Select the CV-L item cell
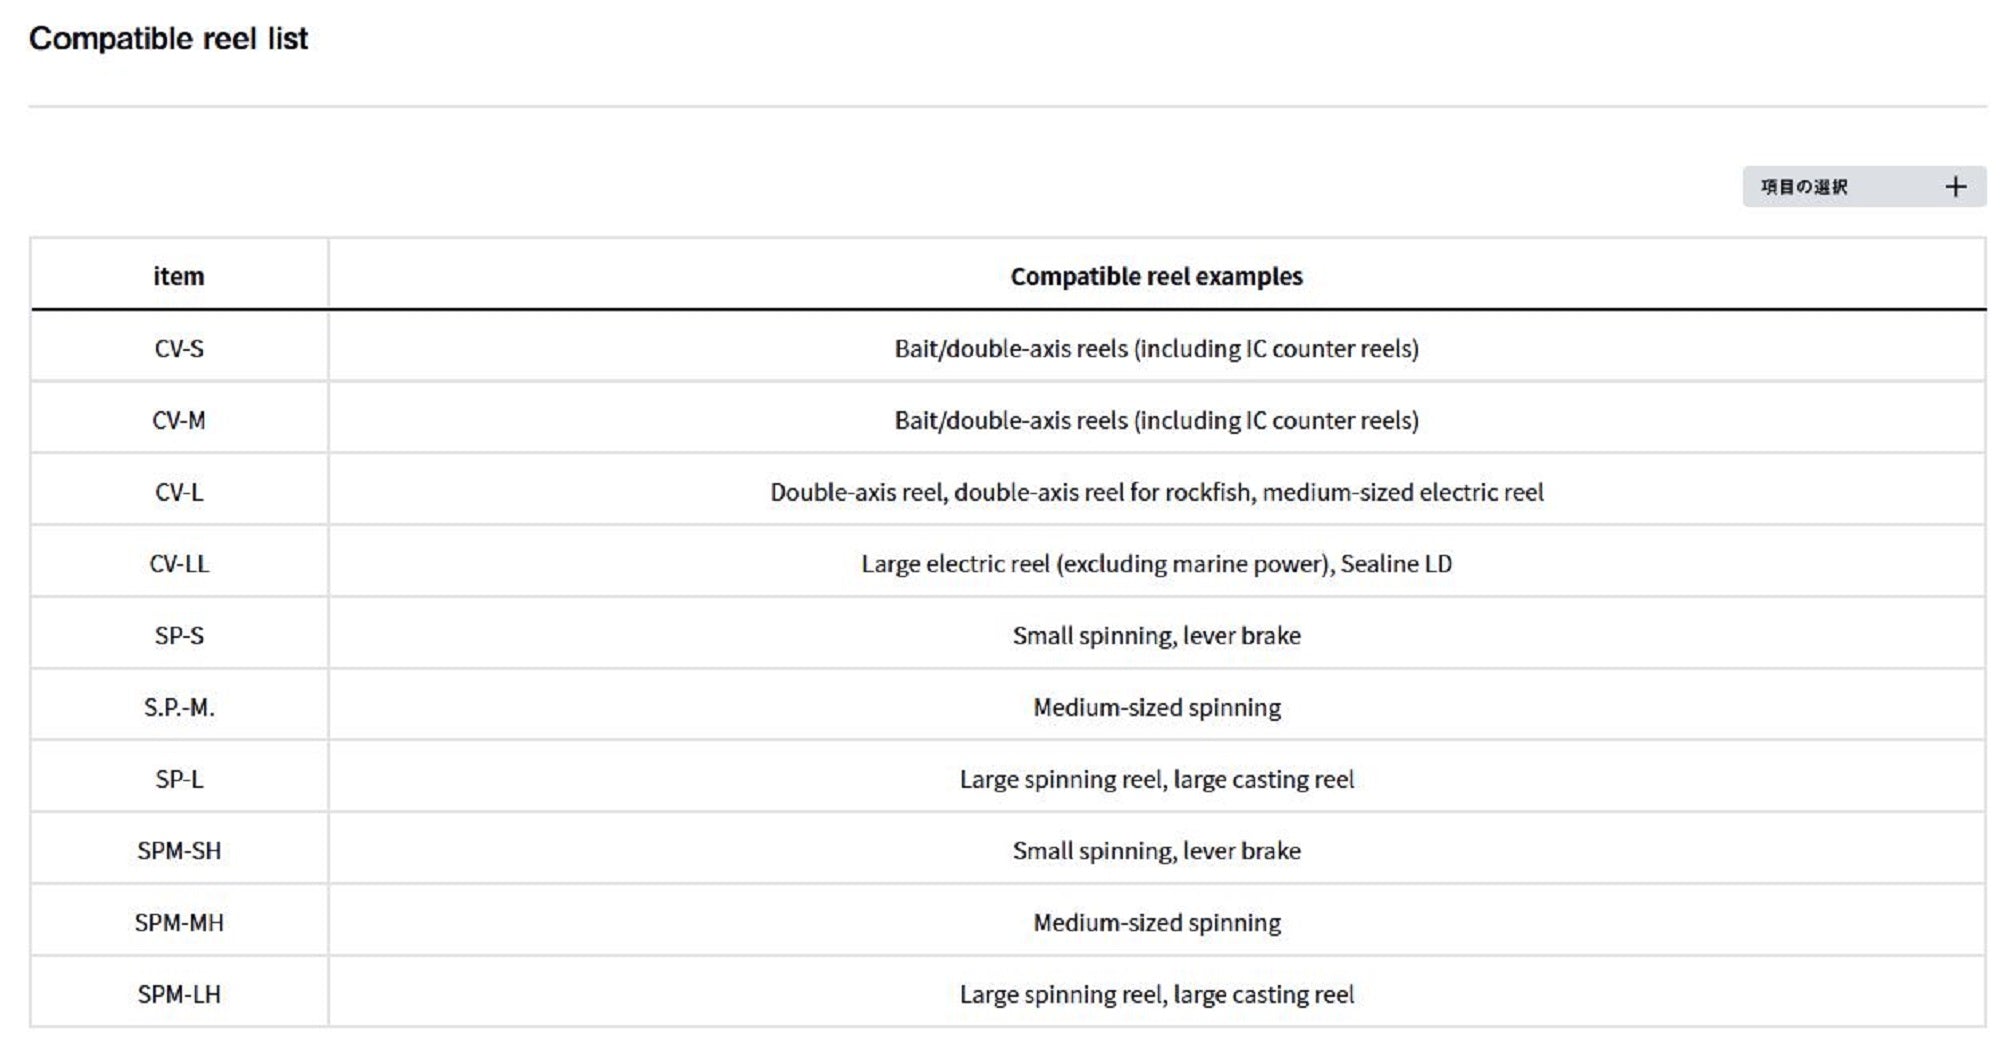Image resolution: width=2000 pixels, height=1046 pixels. click(x=179, y=492)
